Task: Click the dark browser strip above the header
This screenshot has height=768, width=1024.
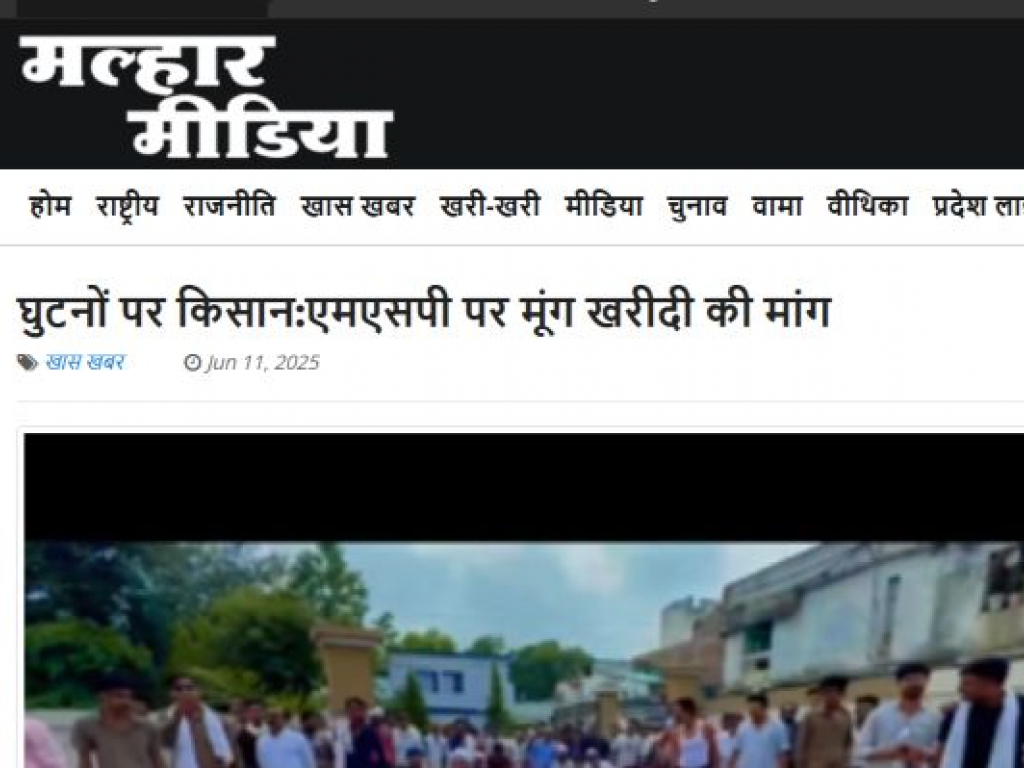Action: (512, 8)
